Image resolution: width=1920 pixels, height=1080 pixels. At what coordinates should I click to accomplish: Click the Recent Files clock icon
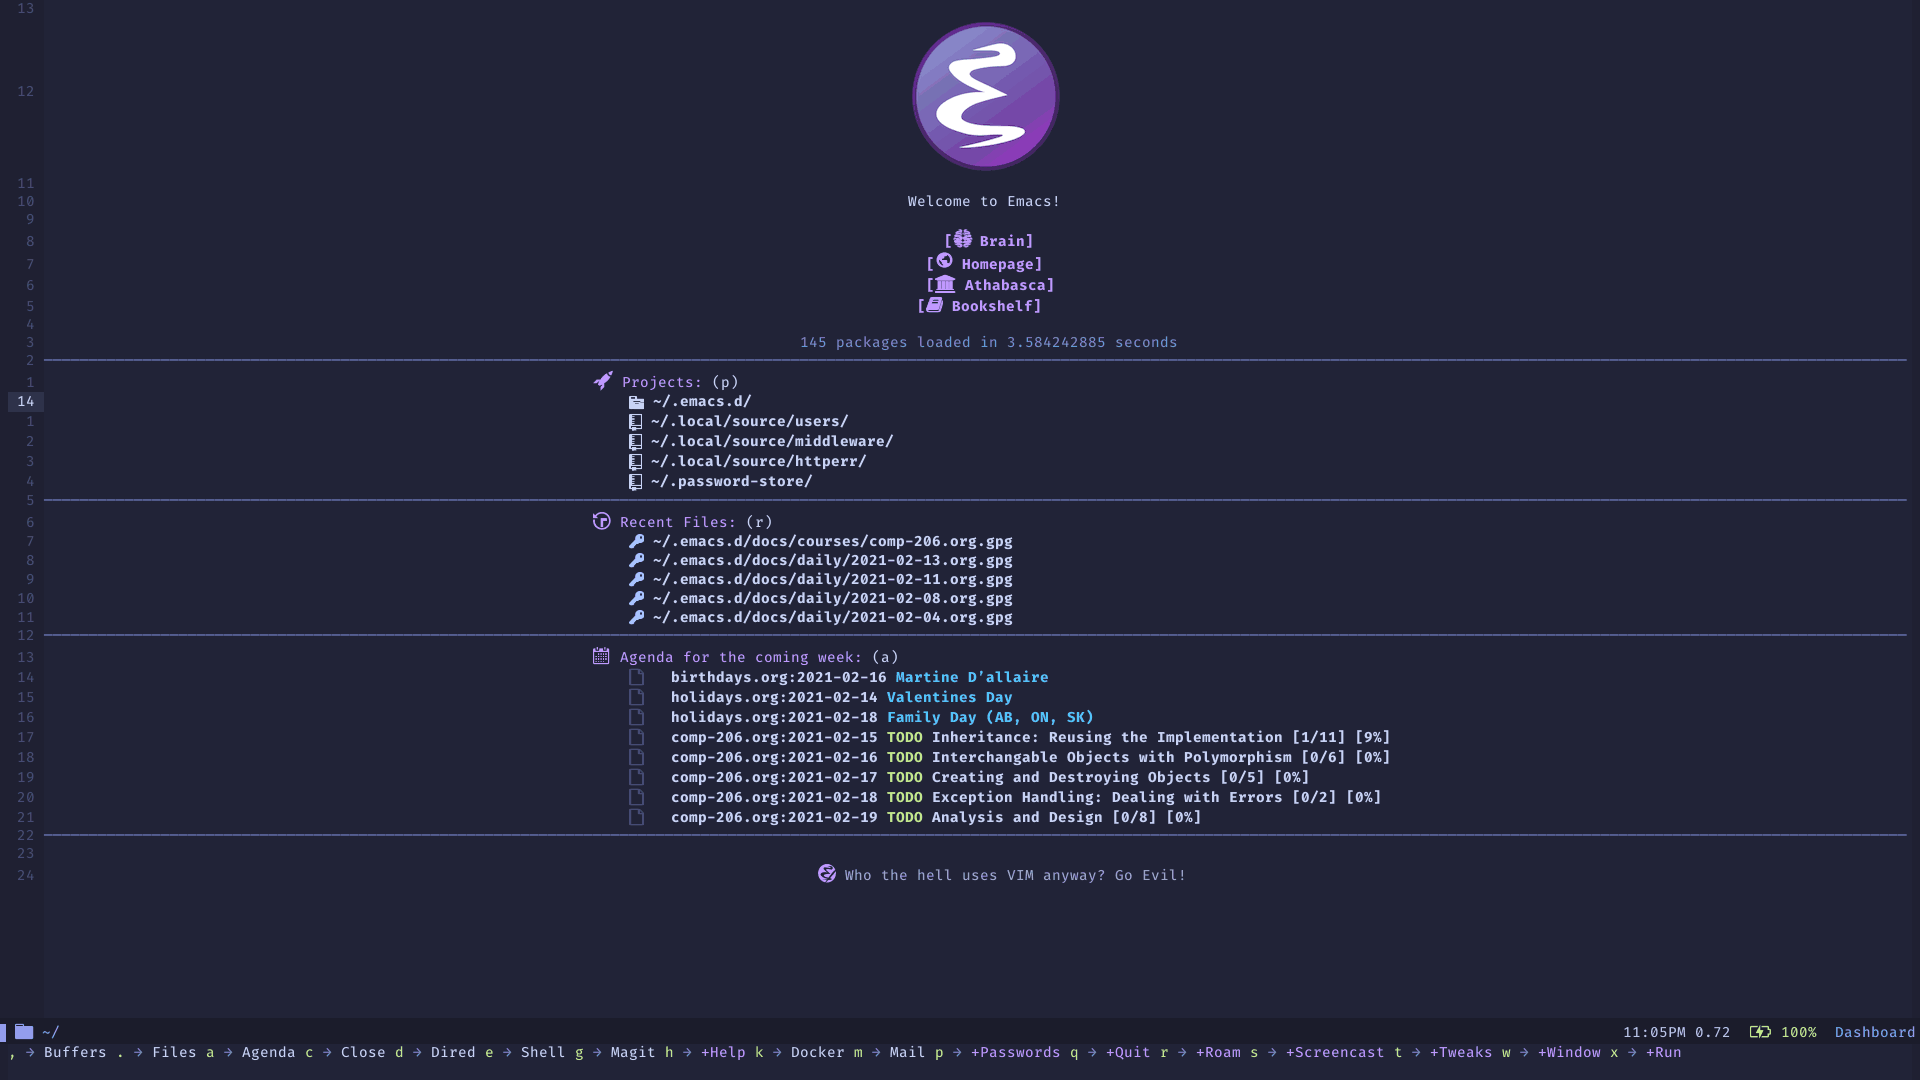pos(600,521)
